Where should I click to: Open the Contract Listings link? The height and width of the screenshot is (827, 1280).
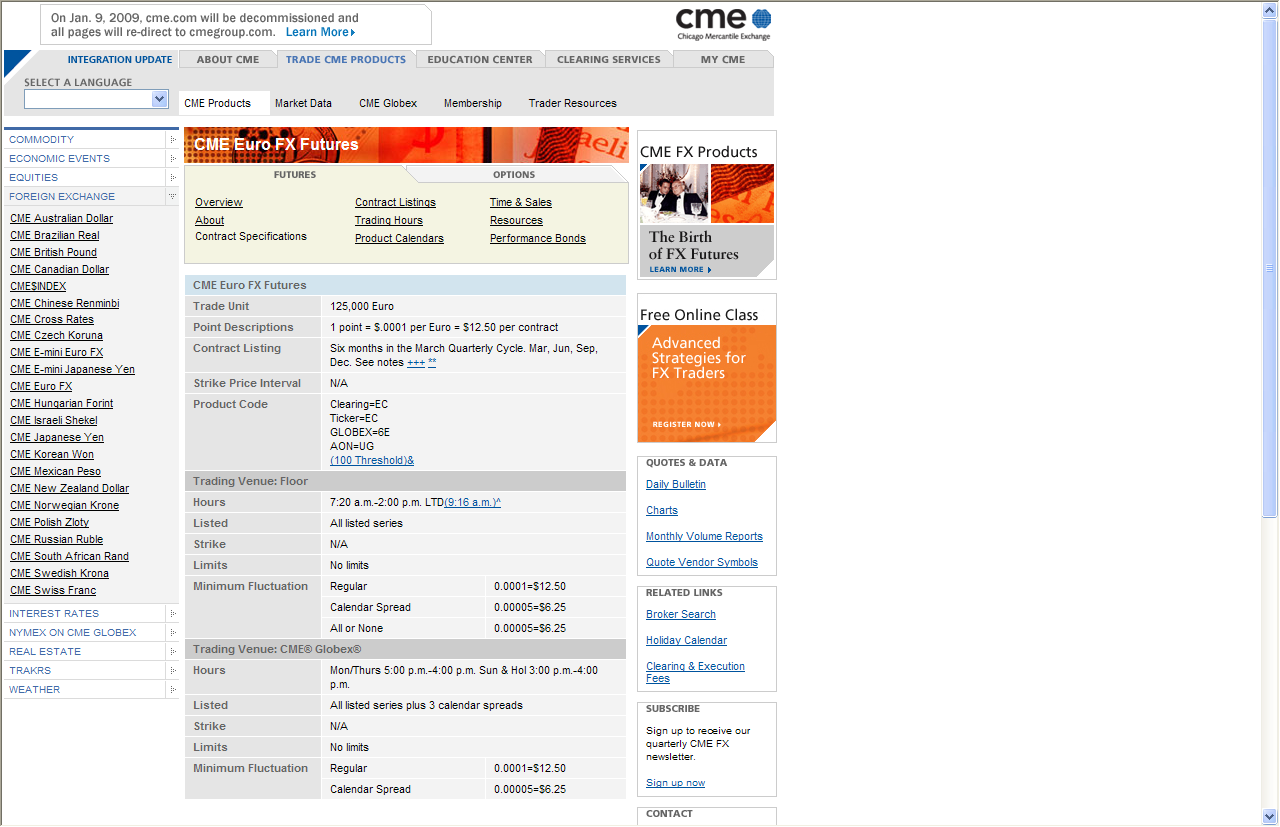395,202
